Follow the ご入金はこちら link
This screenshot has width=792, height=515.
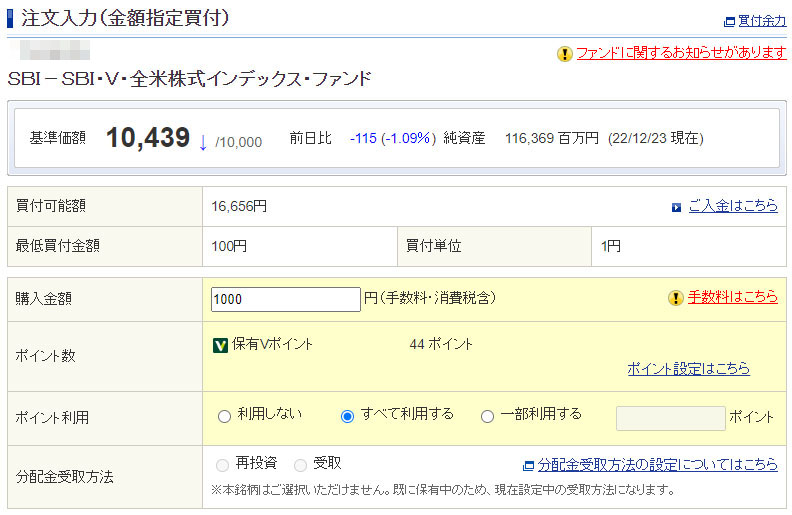click(732, 206)
